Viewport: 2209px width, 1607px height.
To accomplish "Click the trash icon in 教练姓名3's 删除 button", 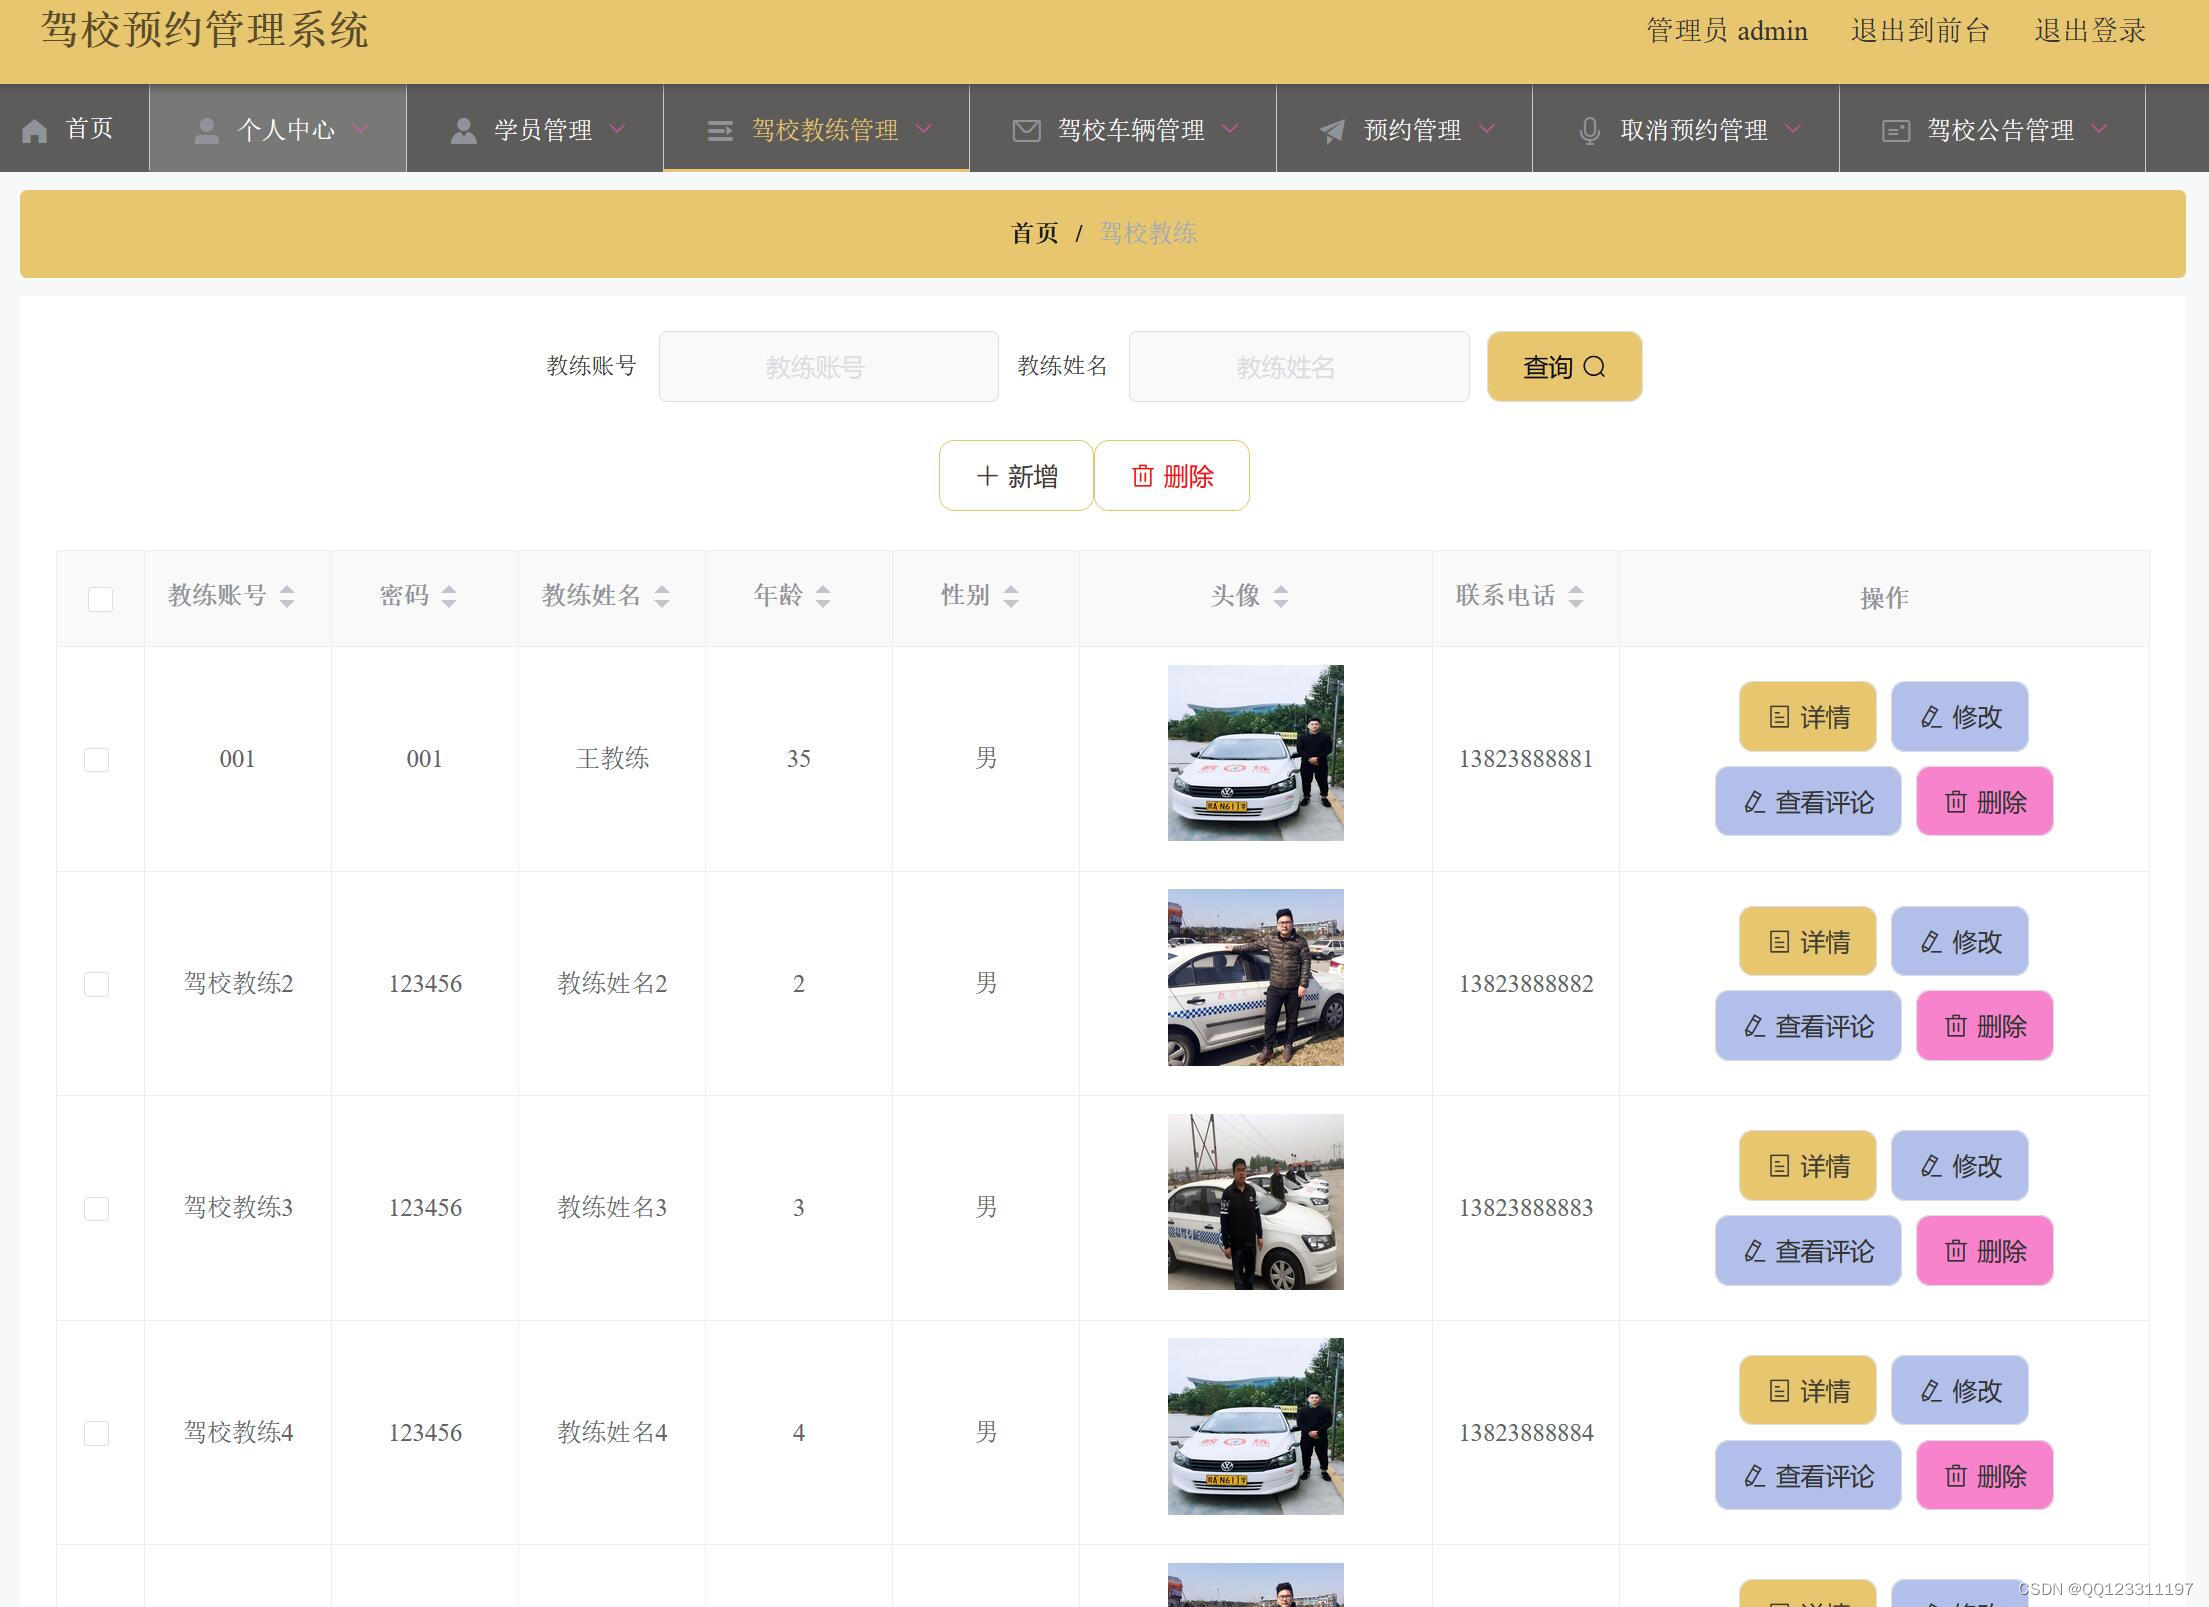I will (x=1956, y=1251).
